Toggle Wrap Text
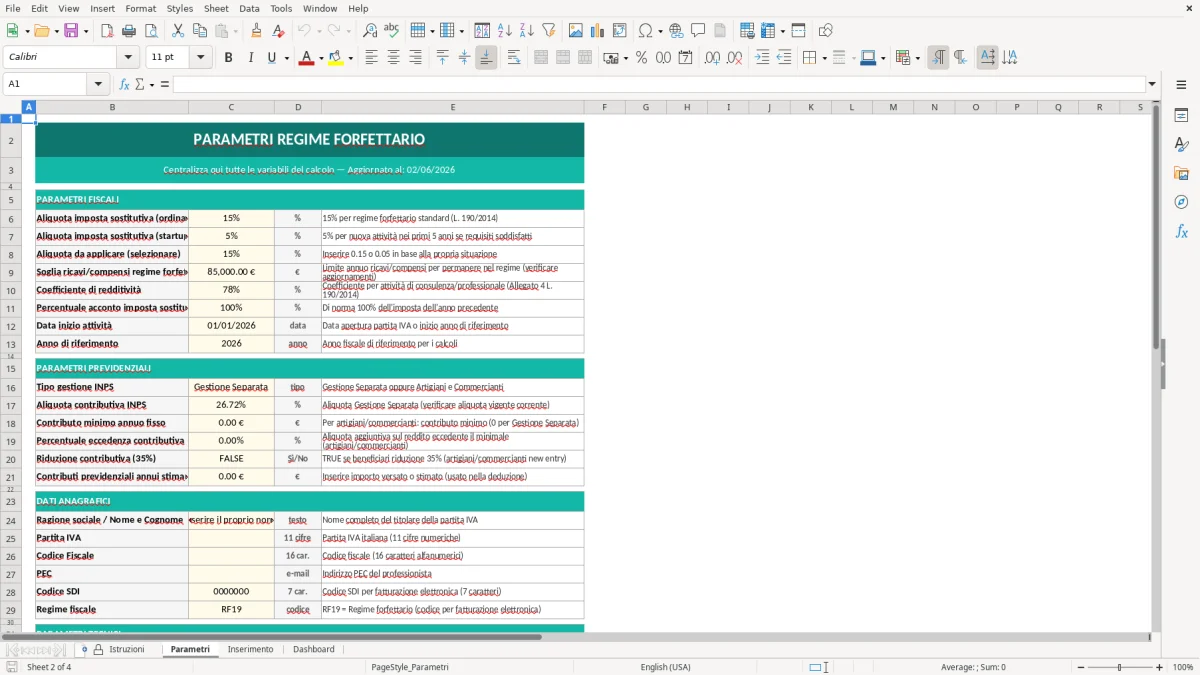 pos(513,58)
